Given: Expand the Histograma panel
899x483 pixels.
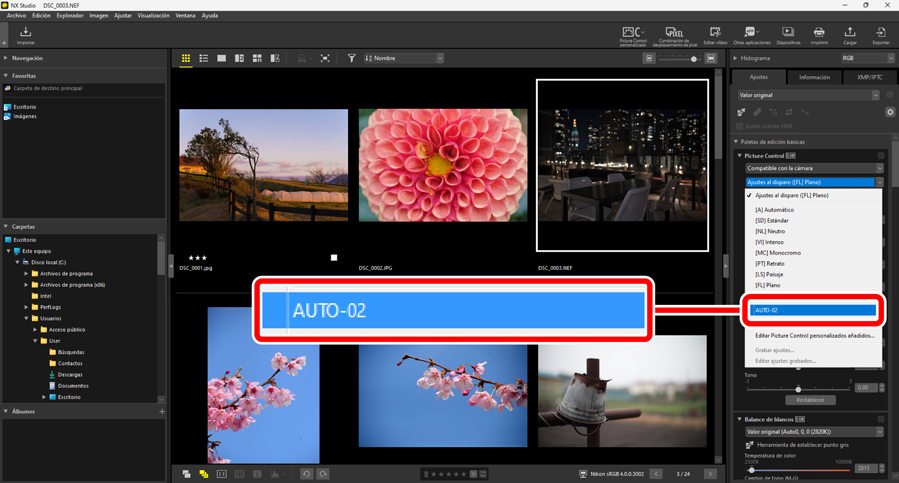Looking at the screenshot, I should click(737, 59).
